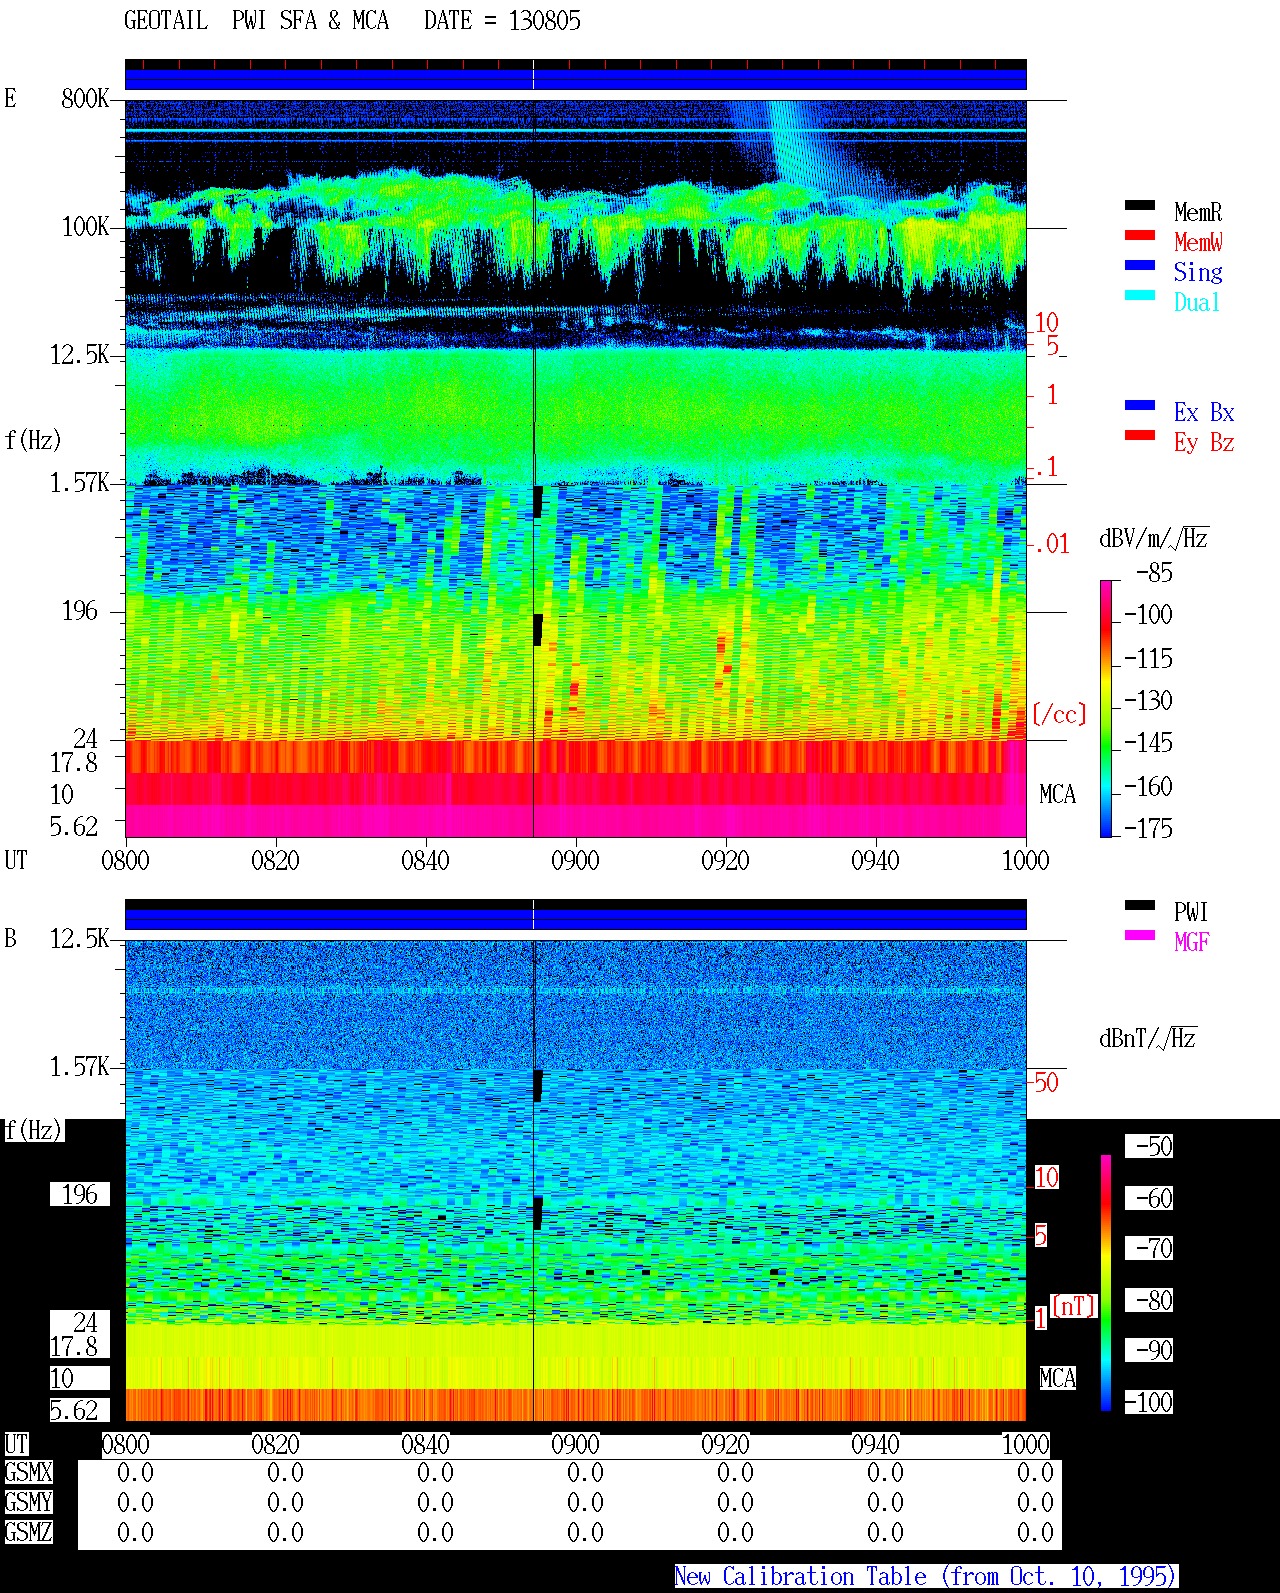Click the MGF legend label
The width and height of the screenshot is (1280, 1593).
[1191, 942]
